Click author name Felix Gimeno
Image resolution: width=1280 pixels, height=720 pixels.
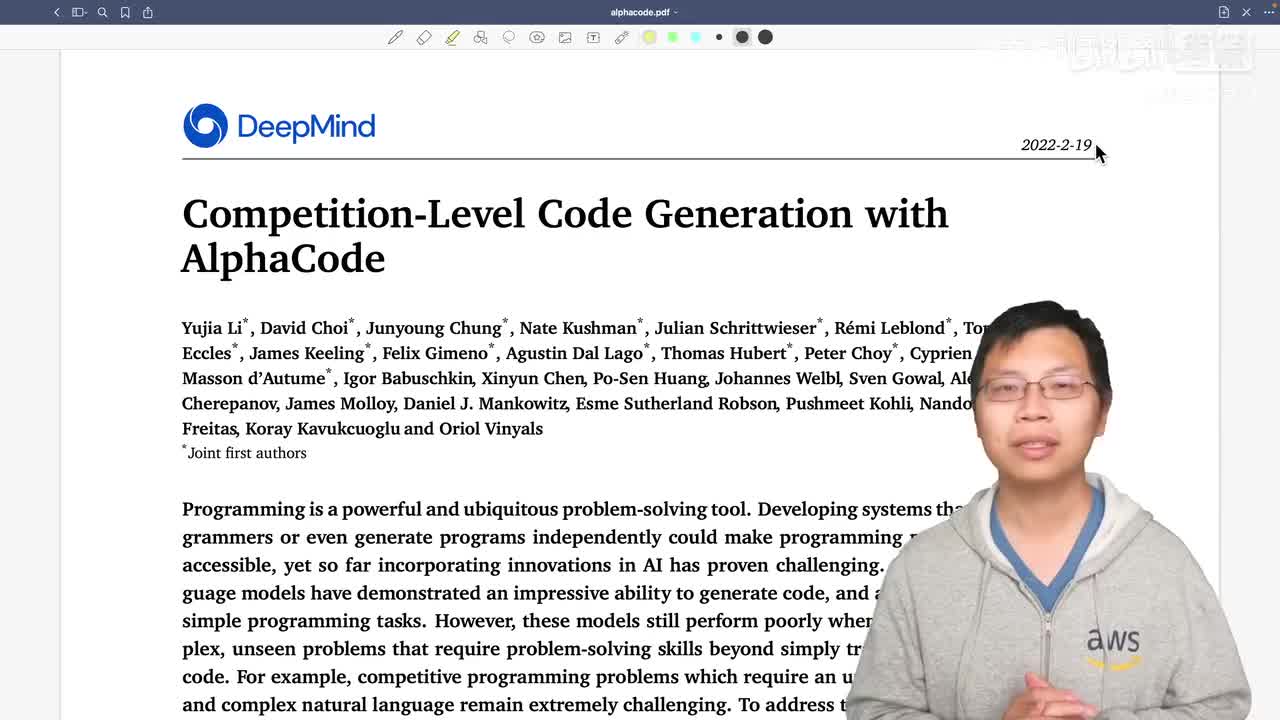435,353
